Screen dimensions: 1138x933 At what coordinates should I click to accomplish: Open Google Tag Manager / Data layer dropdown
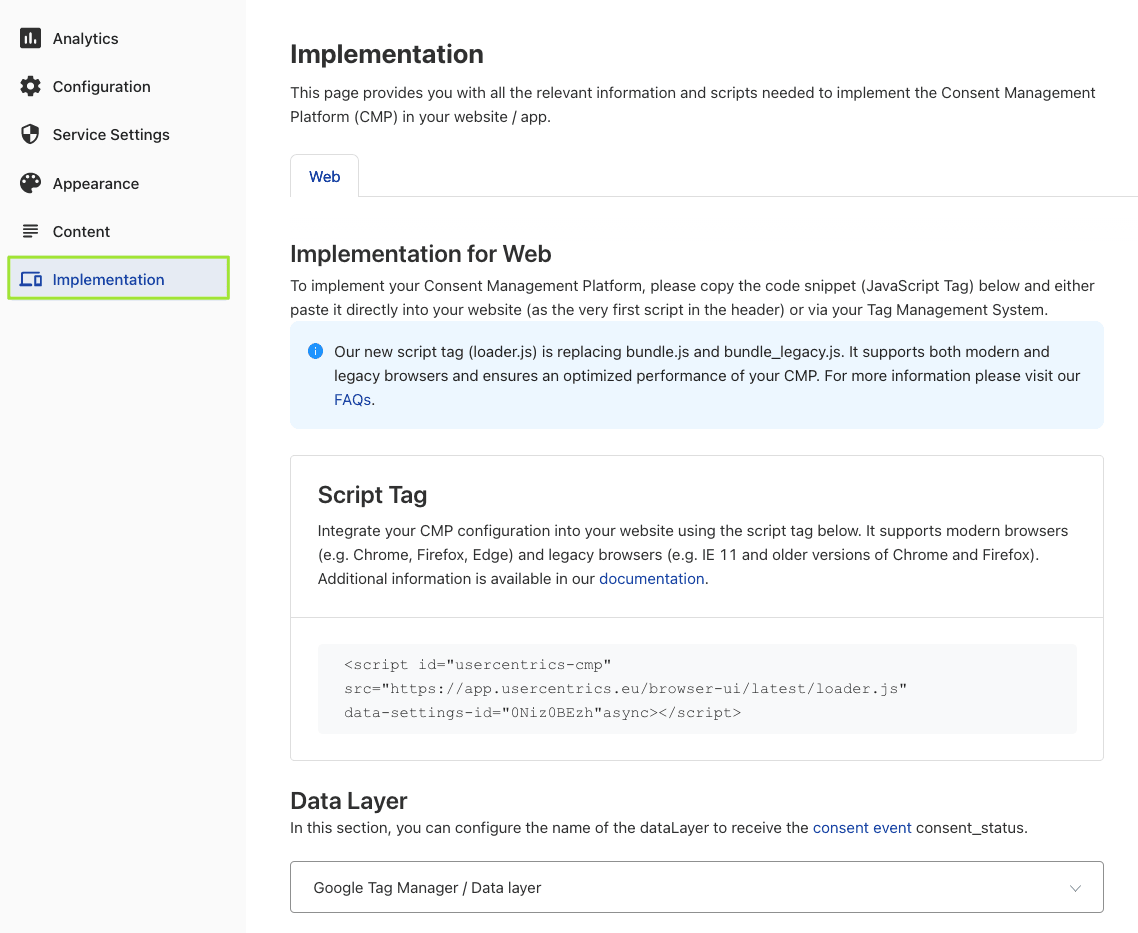(696, 887)
